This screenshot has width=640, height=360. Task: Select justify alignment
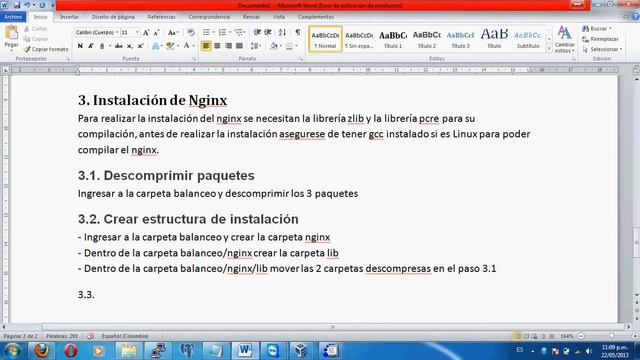tap(239, 46)
